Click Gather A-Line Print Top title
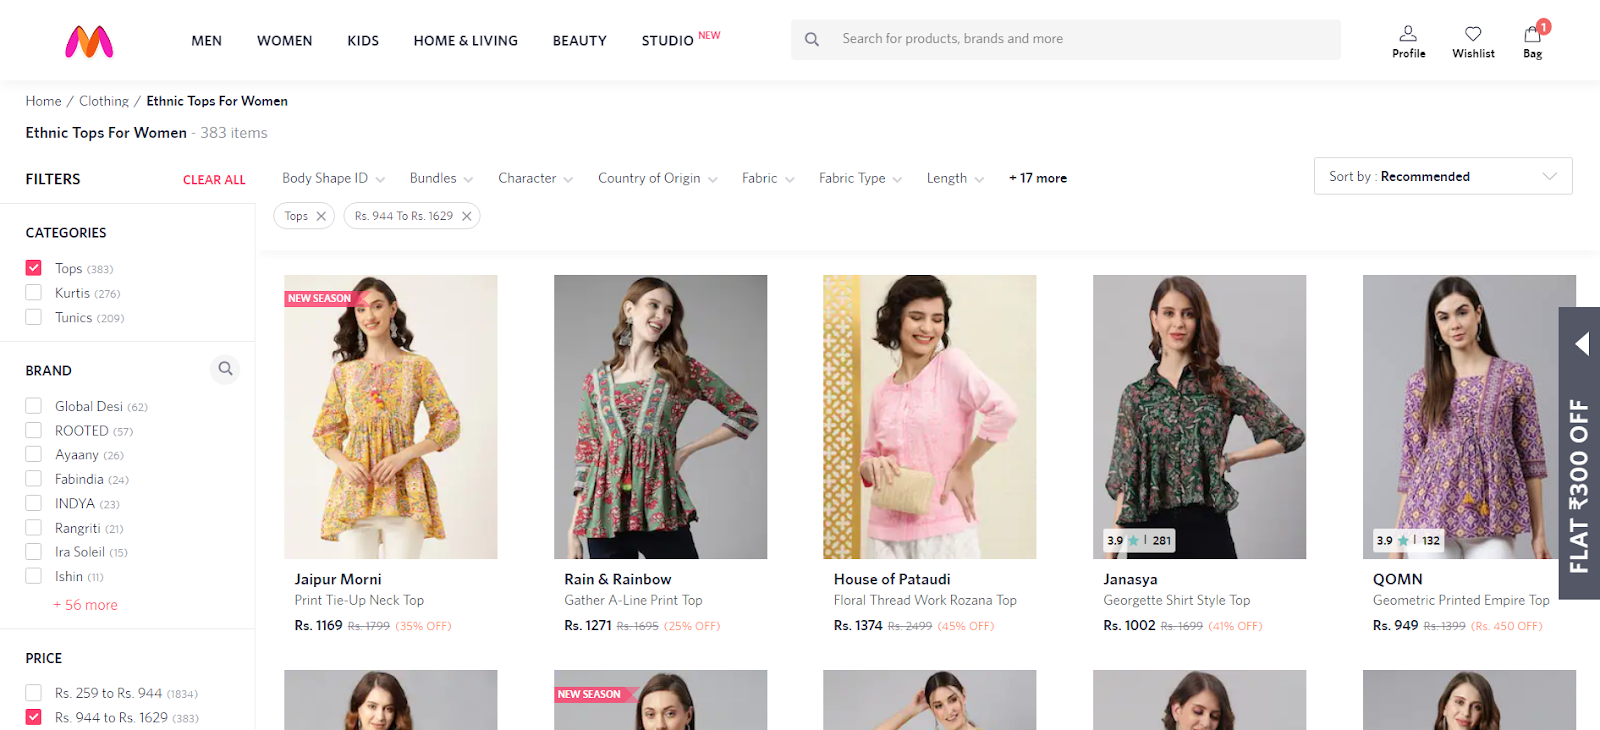The image size is (1600, 730). pos(633,600)
